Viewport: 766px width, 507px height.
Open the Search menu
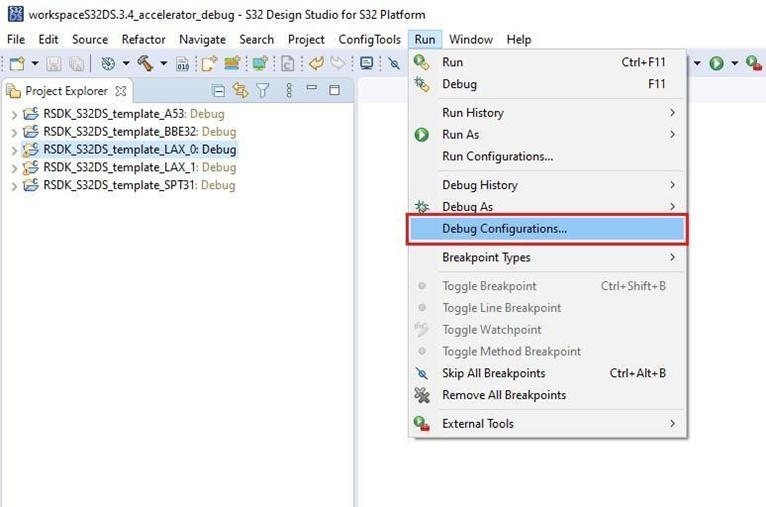click(x=256, y=40)
